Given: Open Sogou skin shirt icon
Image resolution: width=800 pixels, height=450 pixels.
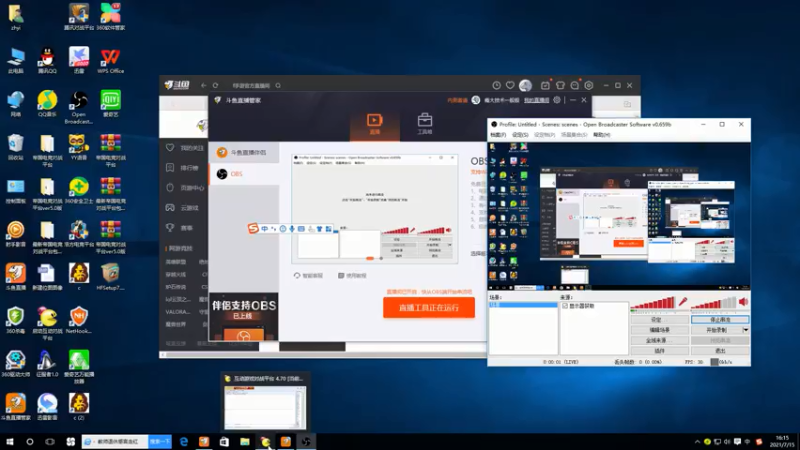Looking at the screenshot, I should coord(319,229).
